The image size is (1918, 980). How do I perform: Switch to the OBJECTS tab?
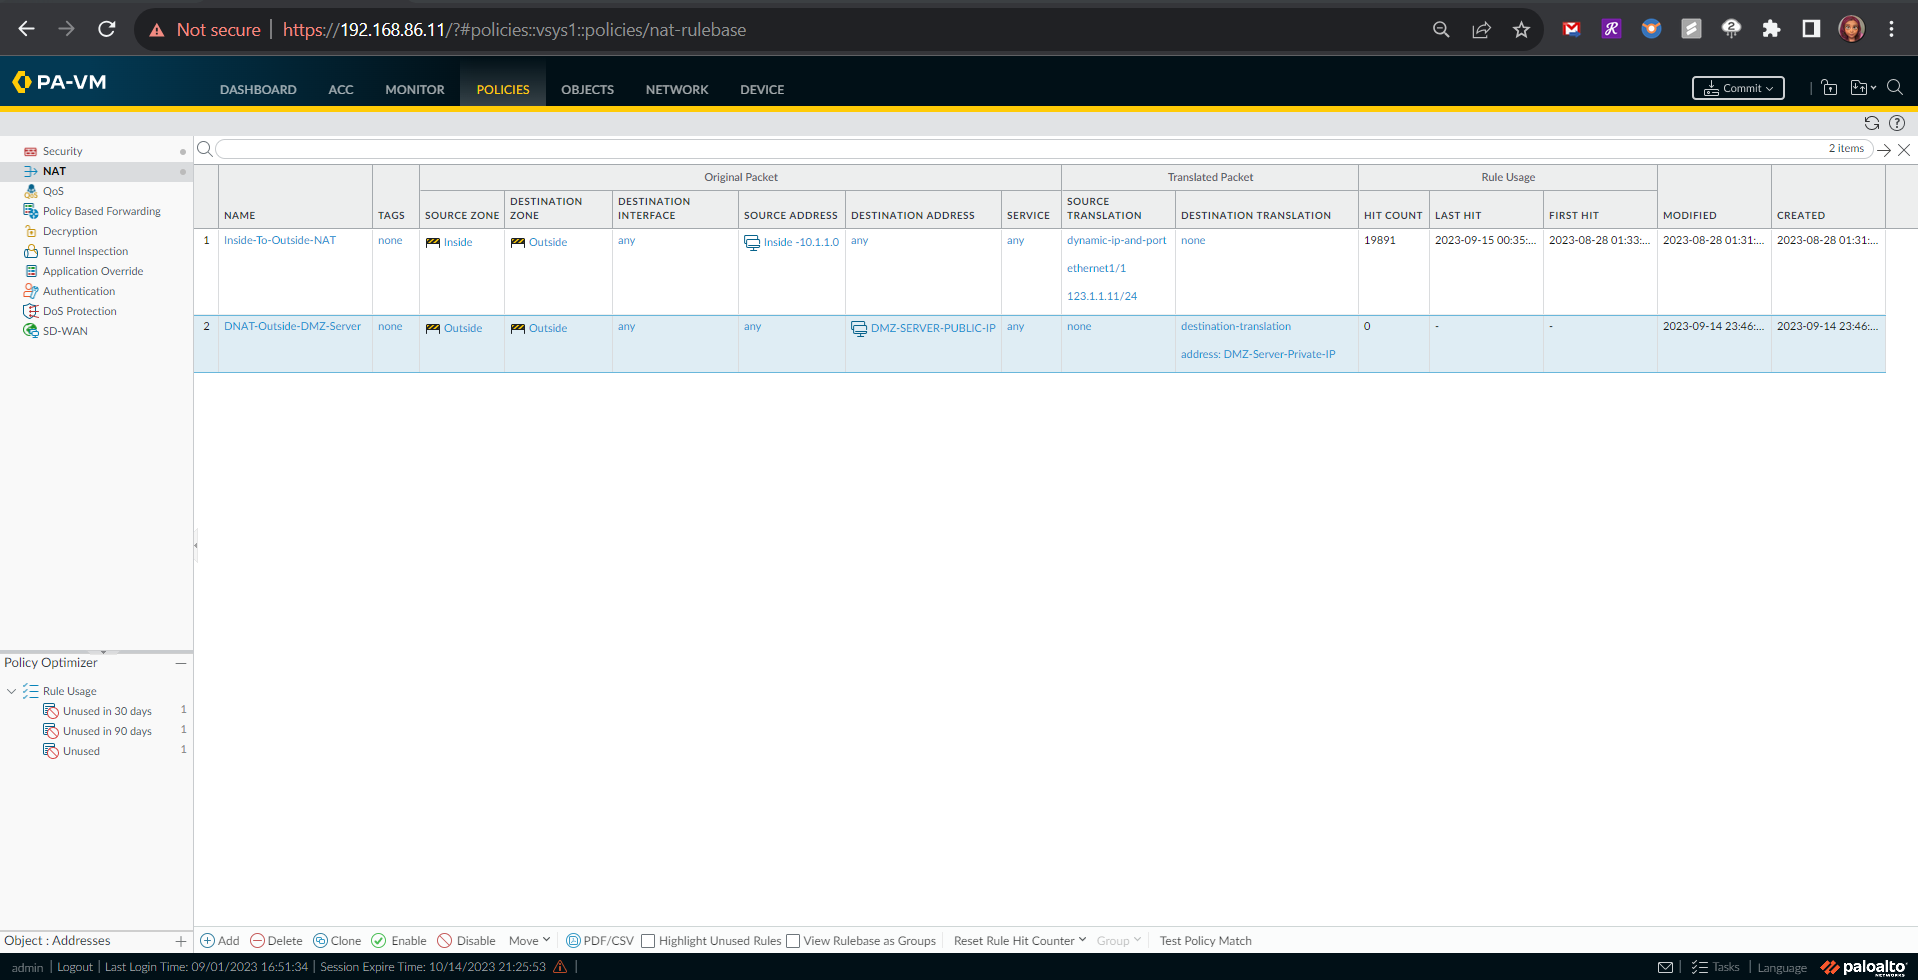pyautogui.click(x=587, y=89)
